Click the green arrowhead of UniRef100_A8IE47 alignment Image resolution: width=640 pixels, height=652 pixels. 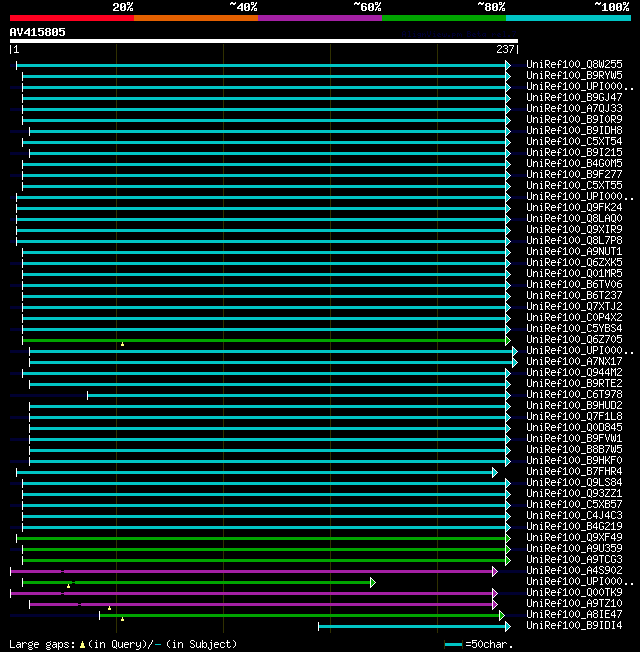[502, 615]
